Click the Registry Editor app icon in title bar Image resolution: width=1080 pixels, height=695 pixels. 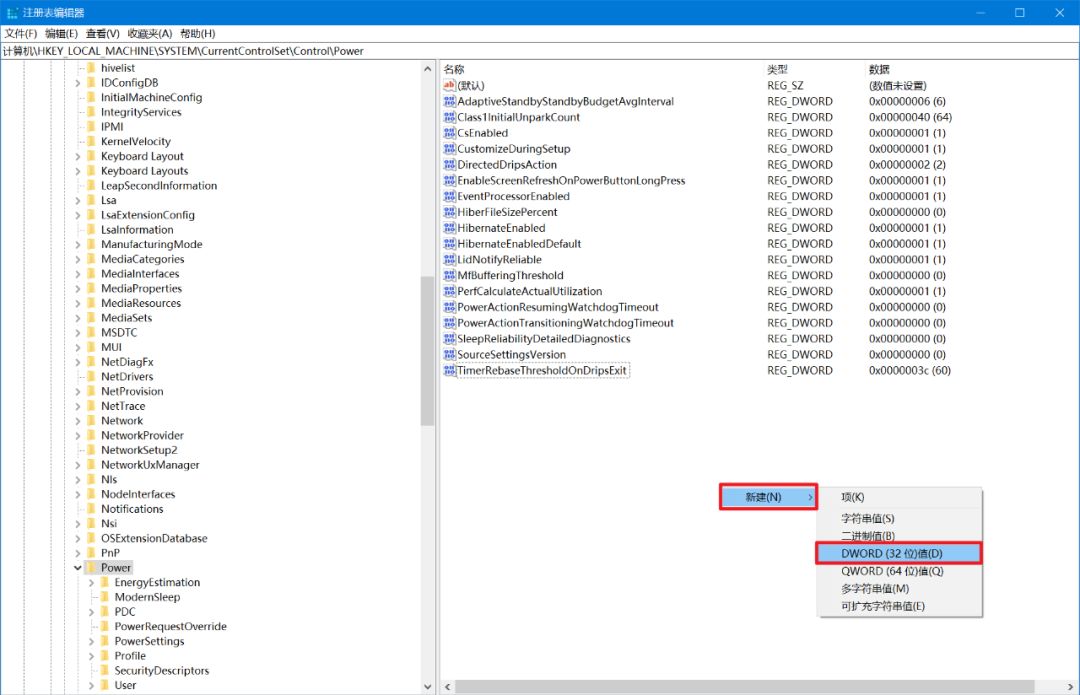(11, 12)
